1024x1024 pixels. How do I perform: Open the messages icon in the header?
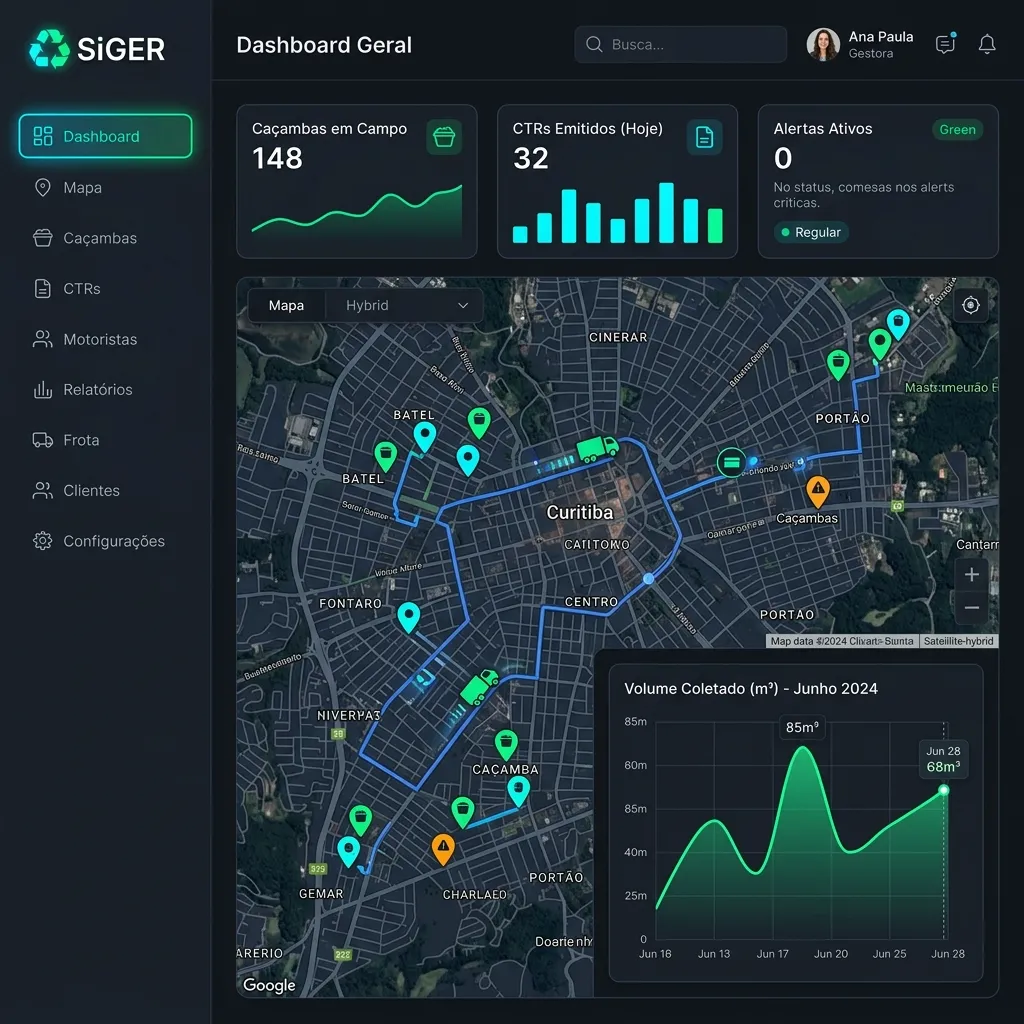[x=945, y=44]
